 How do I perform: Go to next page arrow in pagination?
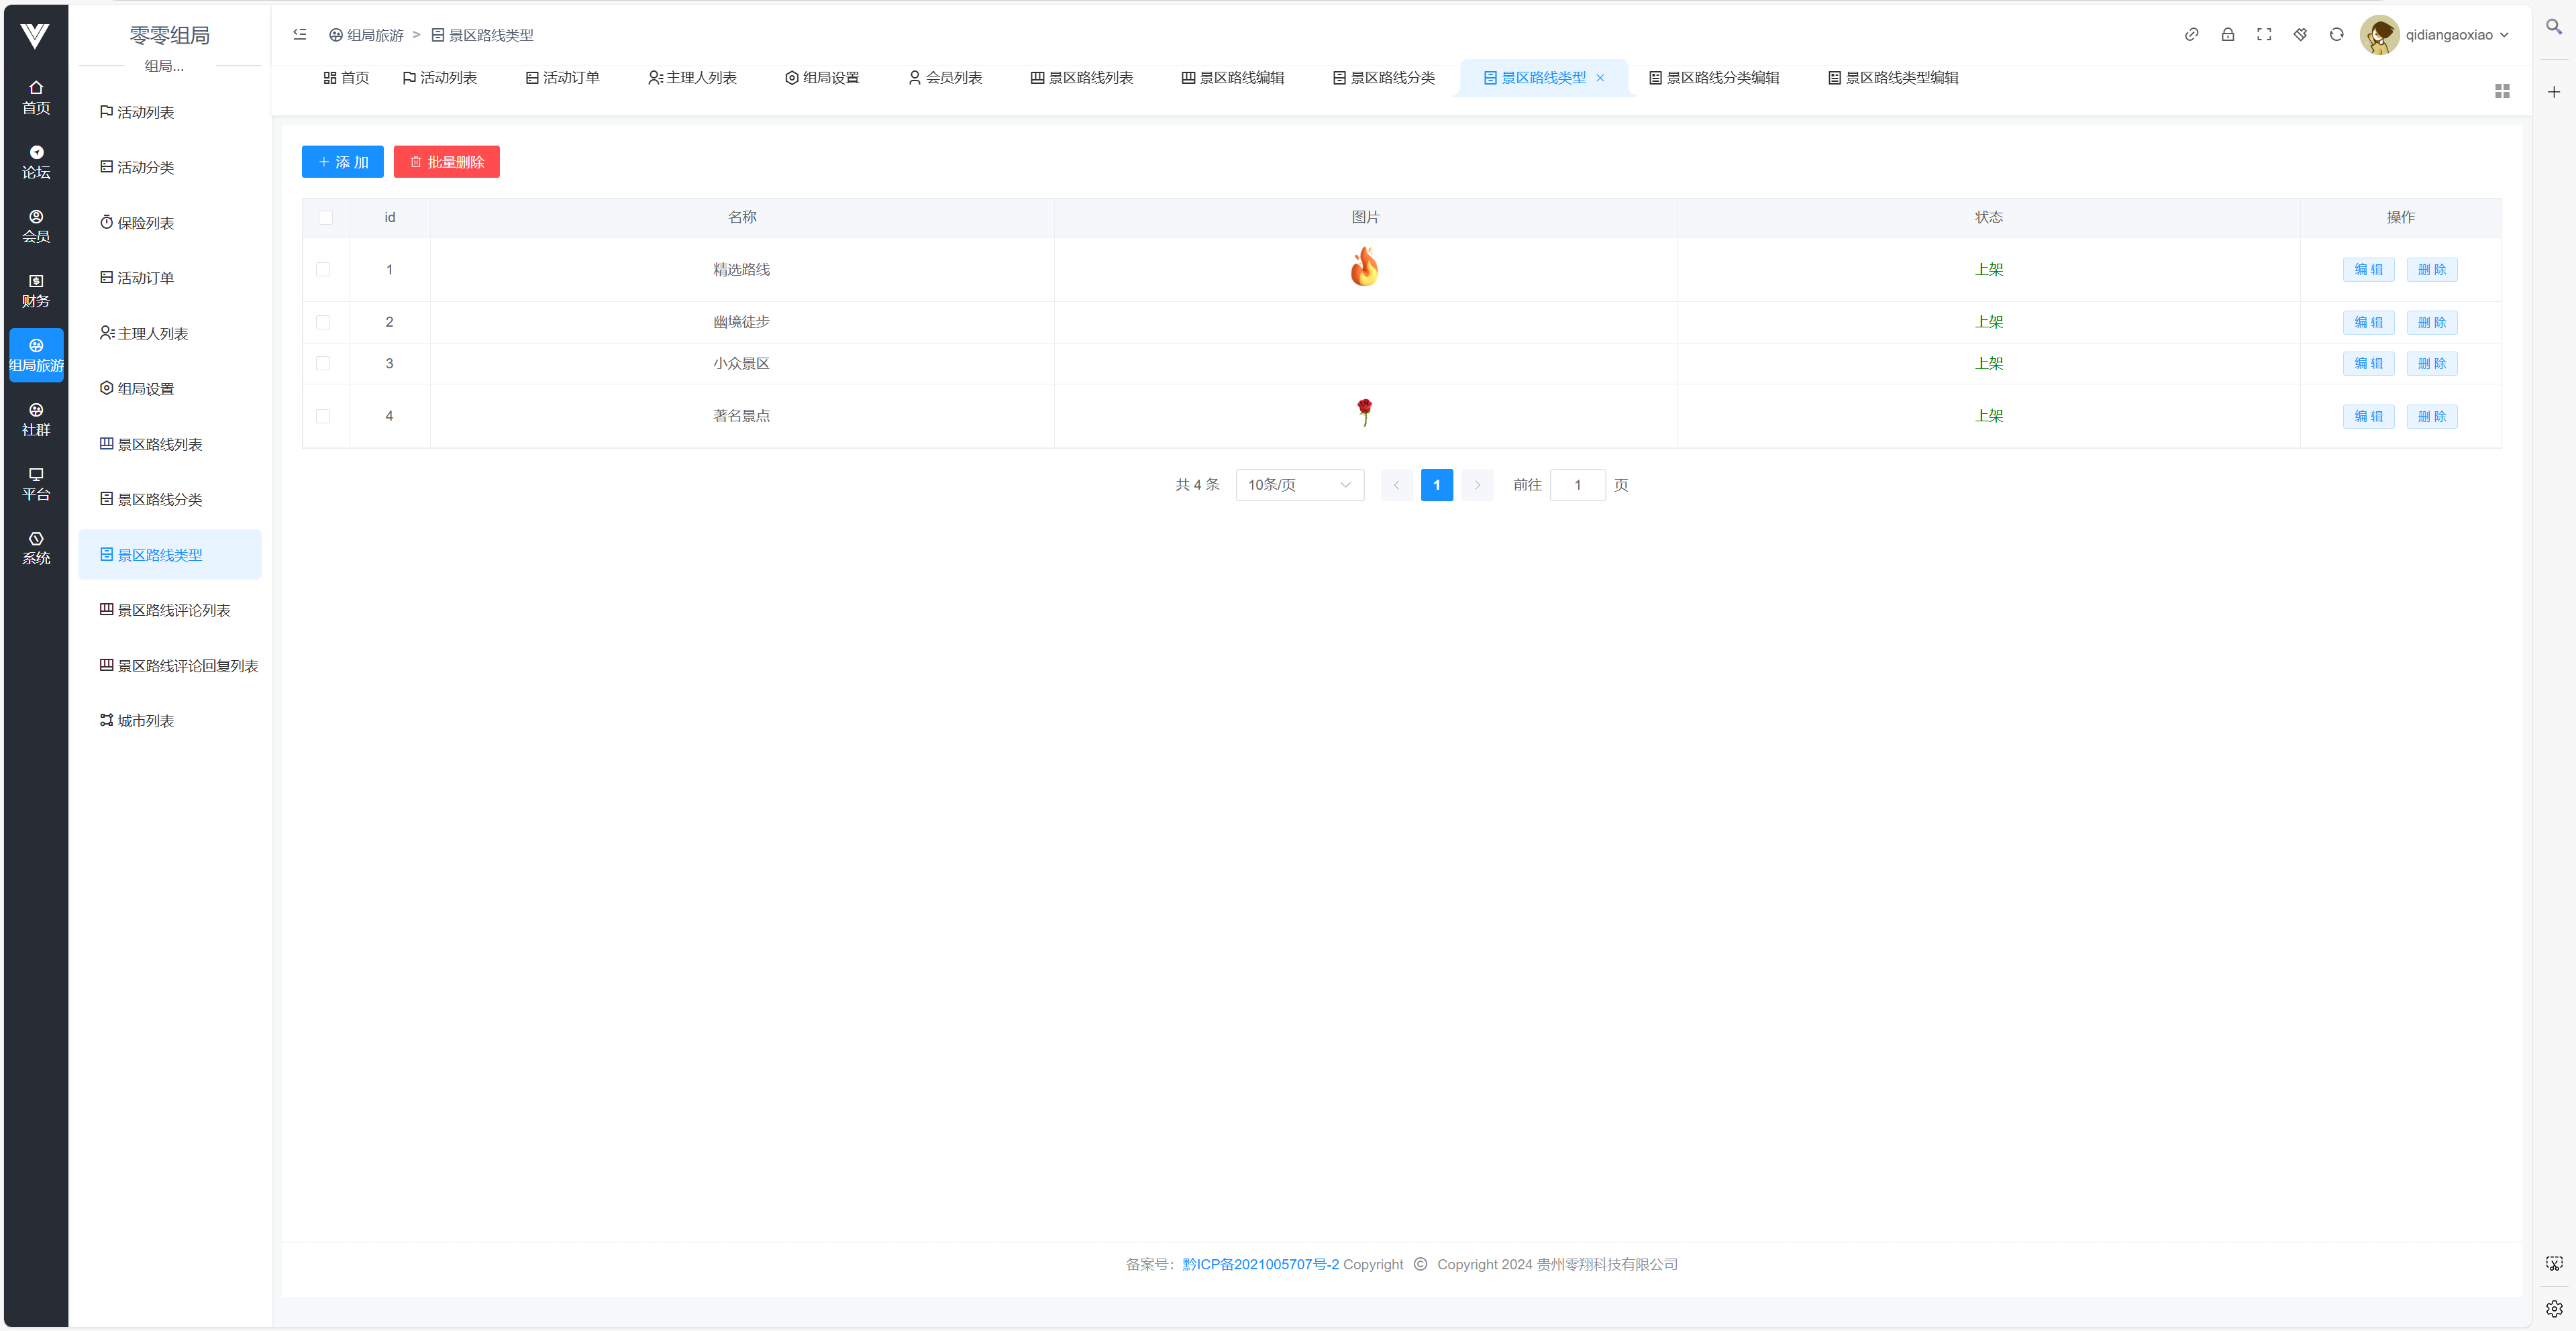pos(1477,485)
